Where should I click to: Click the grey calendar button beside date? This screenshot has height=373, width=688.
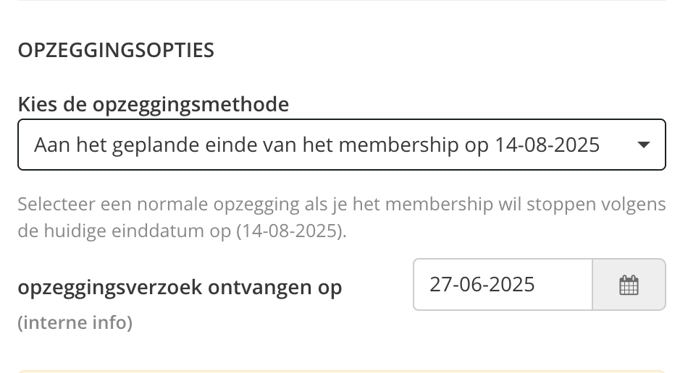coord(629,284)
